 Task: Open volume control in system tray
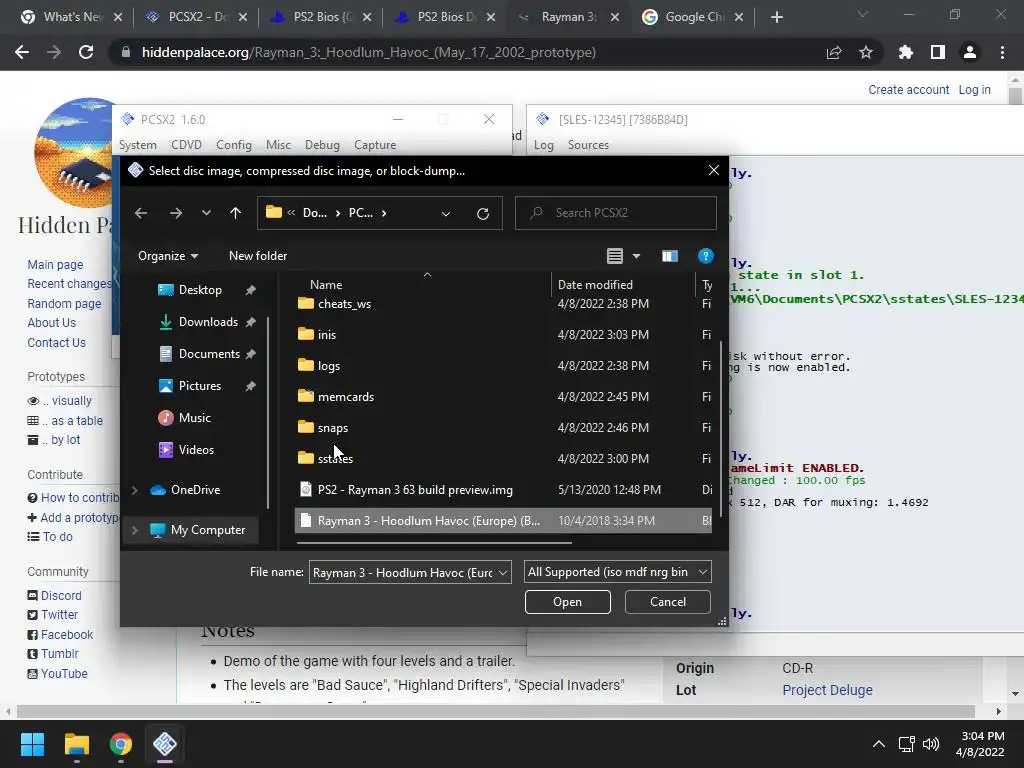click(x=931, y=744)
